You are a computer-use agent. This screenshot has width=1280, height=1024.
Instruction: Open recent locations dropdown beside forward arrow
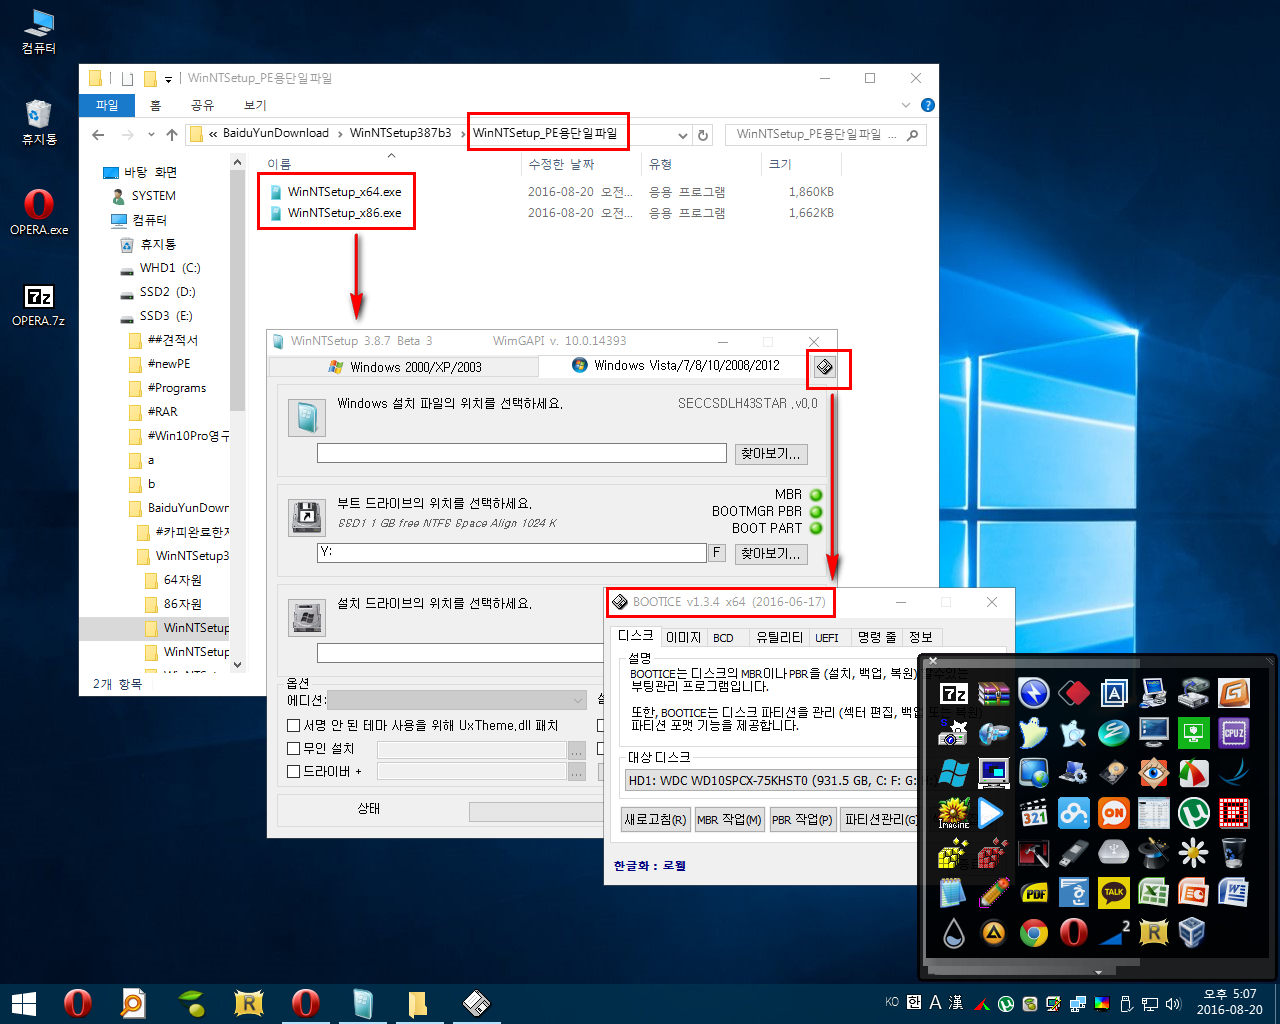151,134
